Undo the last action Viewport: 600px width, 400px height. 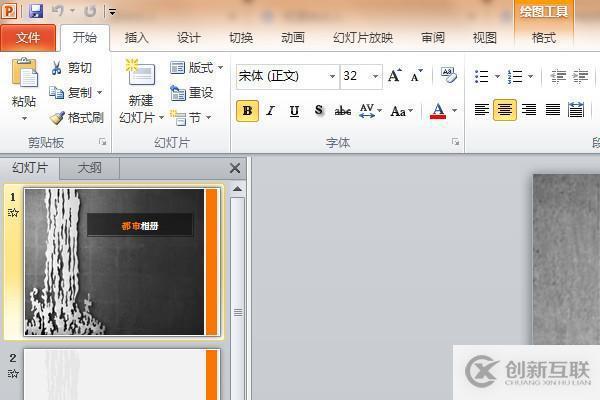58,11
